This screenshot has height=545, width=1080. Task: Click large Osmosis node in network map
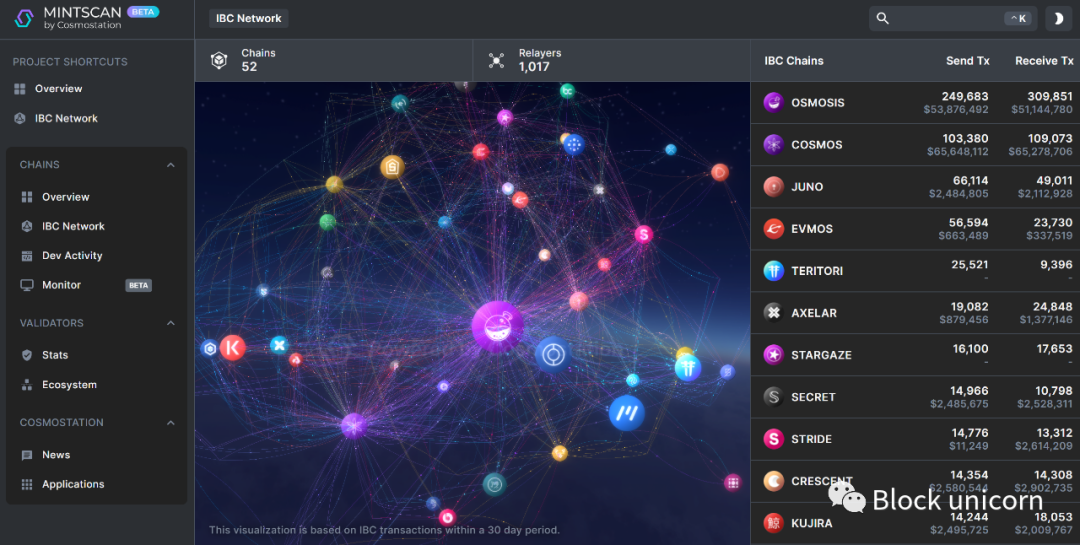[x=497, y=327]
